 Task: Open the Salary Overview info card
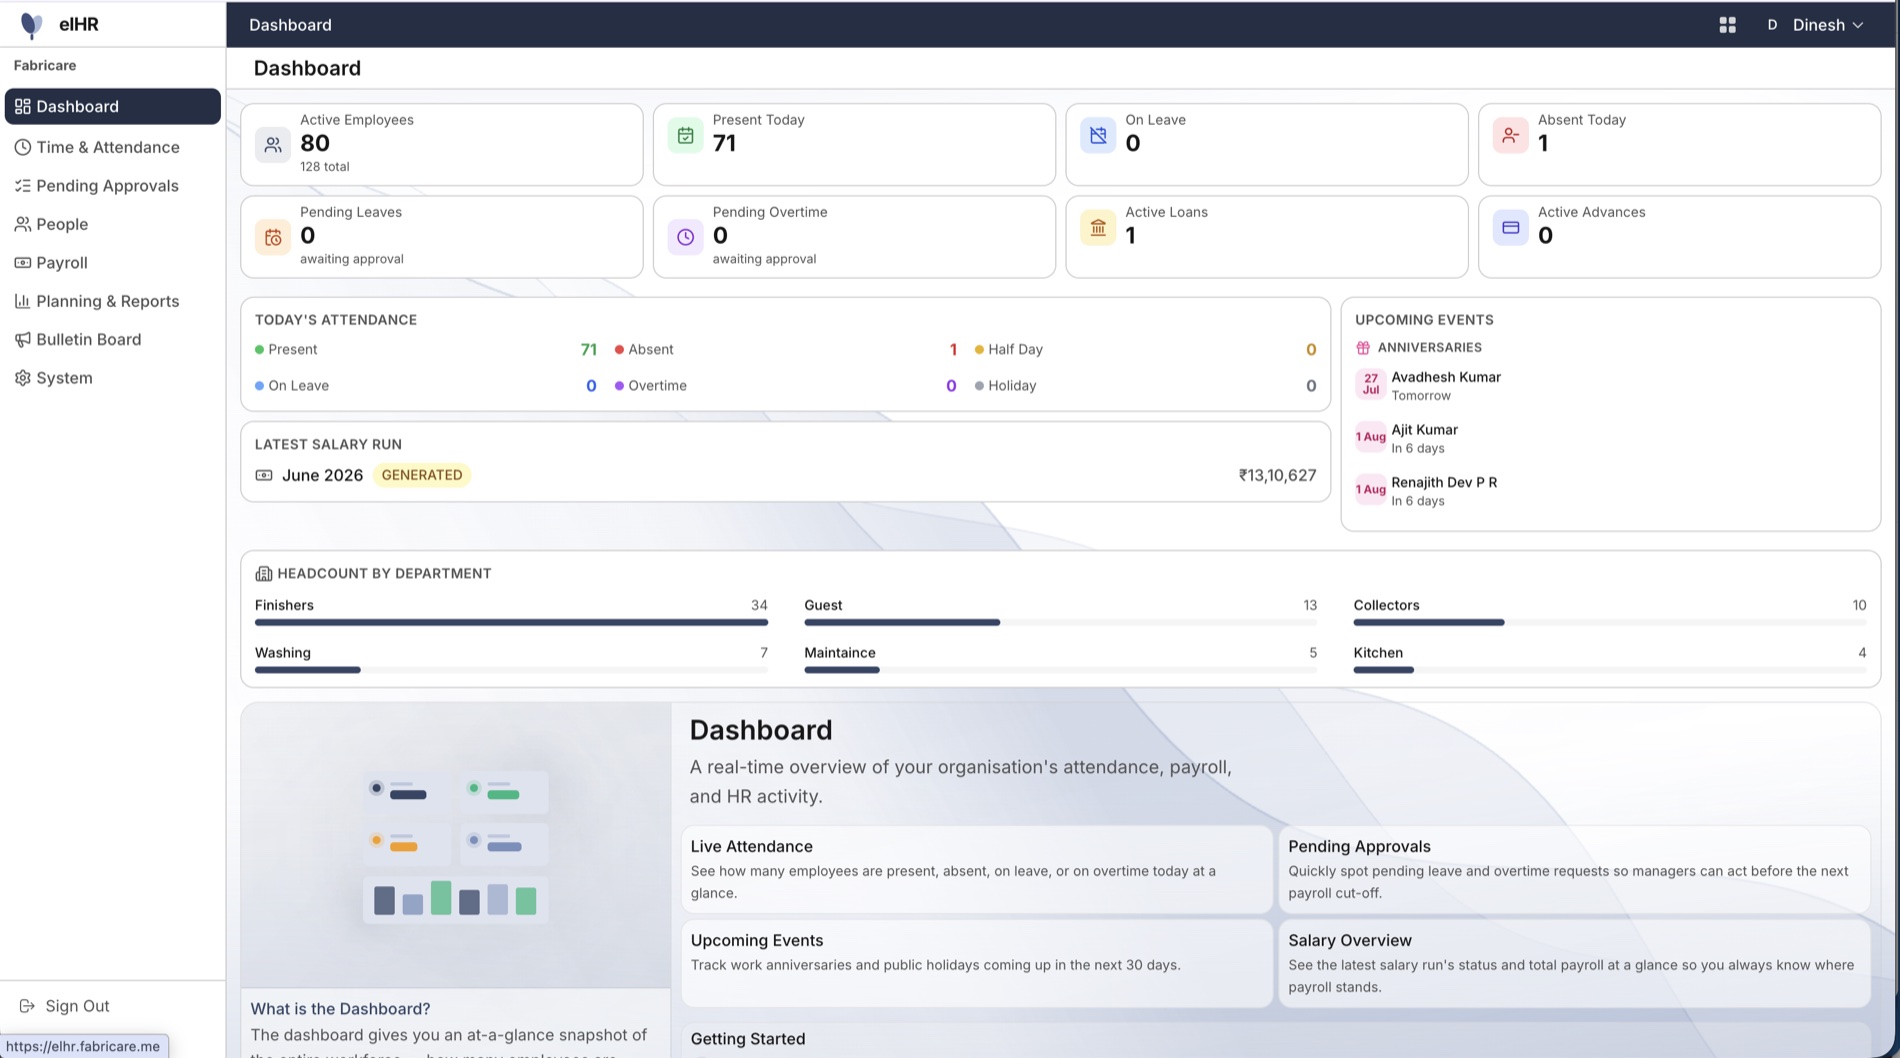pos(1574,963)
